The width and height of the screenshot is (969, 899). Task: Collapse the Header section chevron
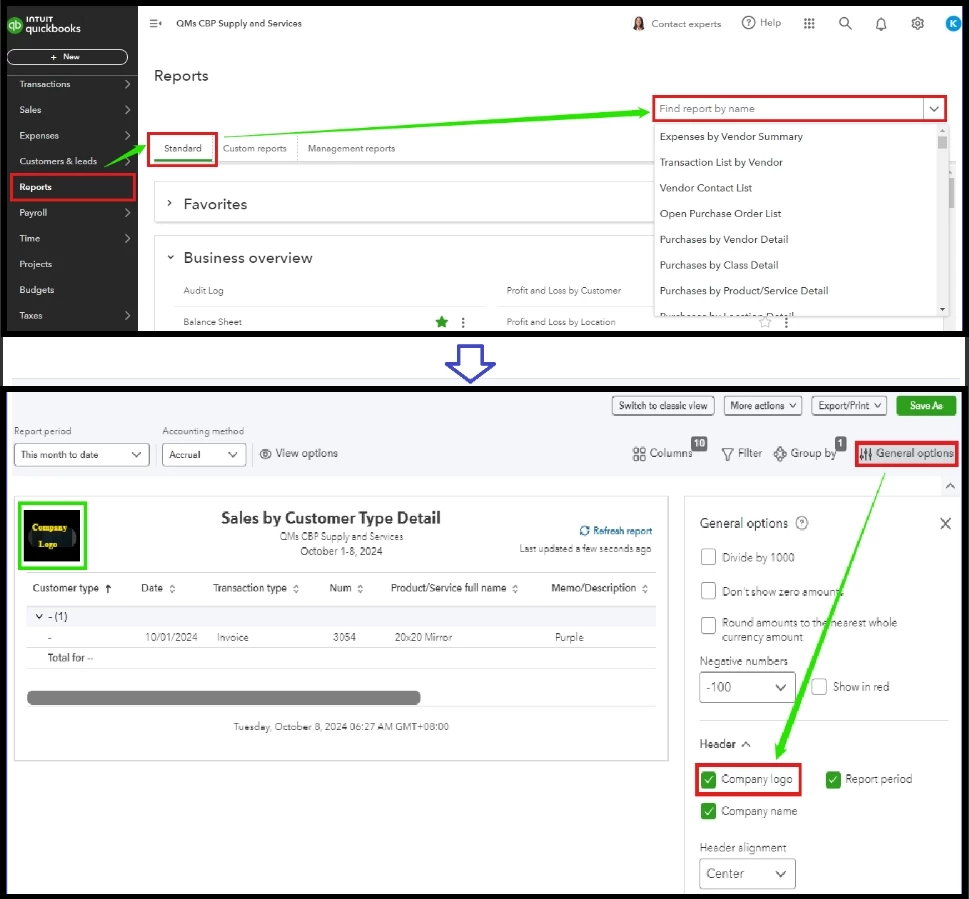[746, 745]
